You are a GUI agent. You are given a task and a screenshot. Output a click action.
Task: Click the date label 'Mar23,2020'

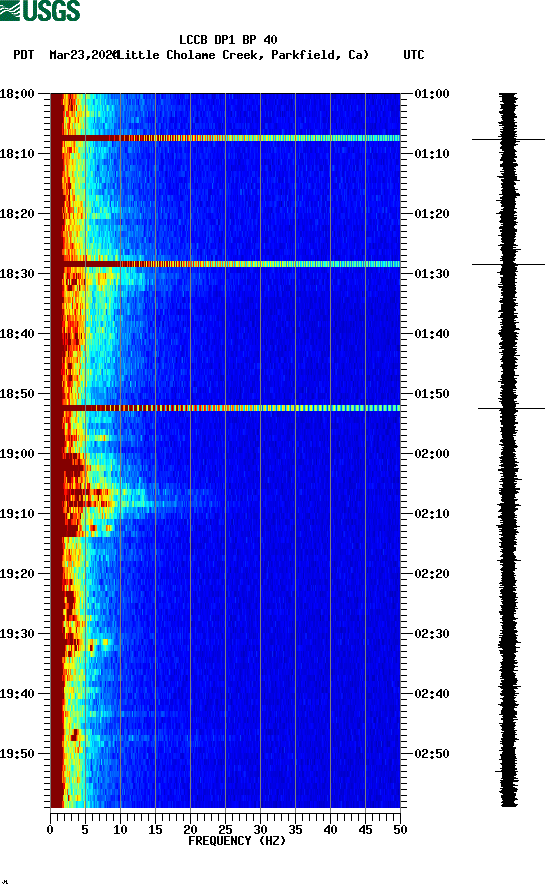(x=83, y=55)
